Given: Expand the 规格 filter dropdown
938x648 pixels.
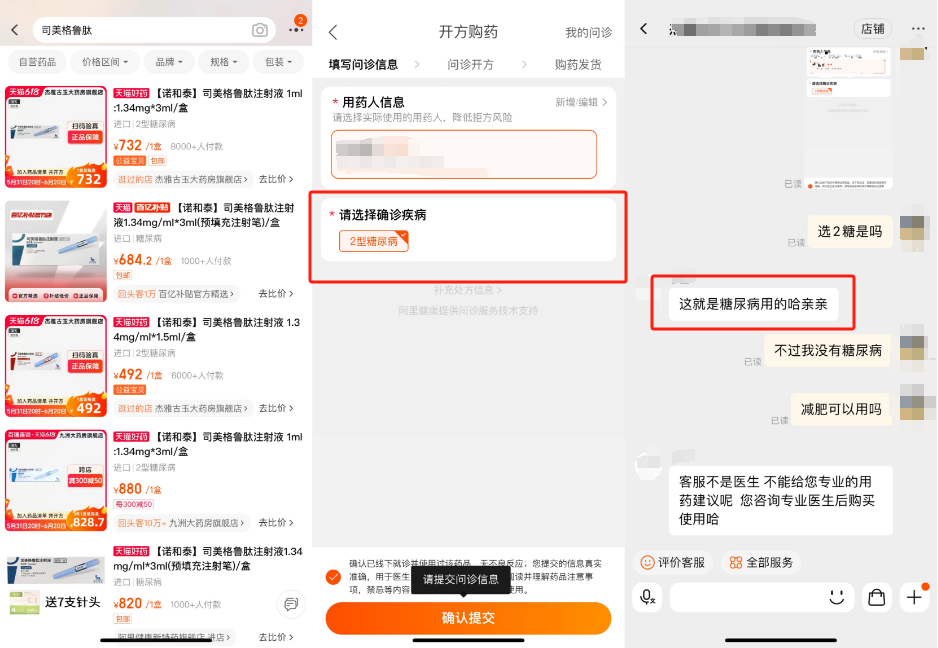Looking at the screenshot, I should (224, 62).
